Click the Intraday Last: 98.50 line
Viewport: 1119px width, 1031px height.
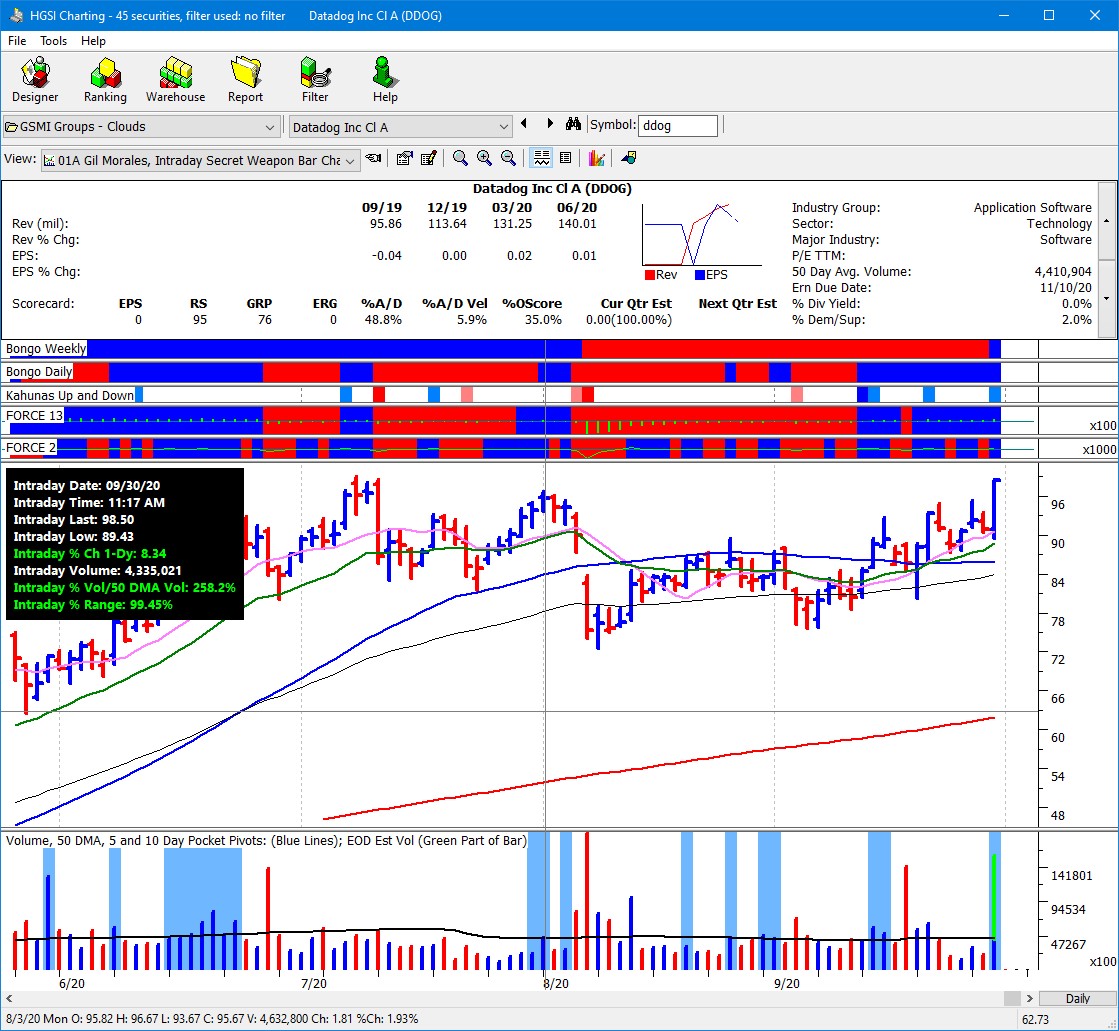[x=74, y=519]
